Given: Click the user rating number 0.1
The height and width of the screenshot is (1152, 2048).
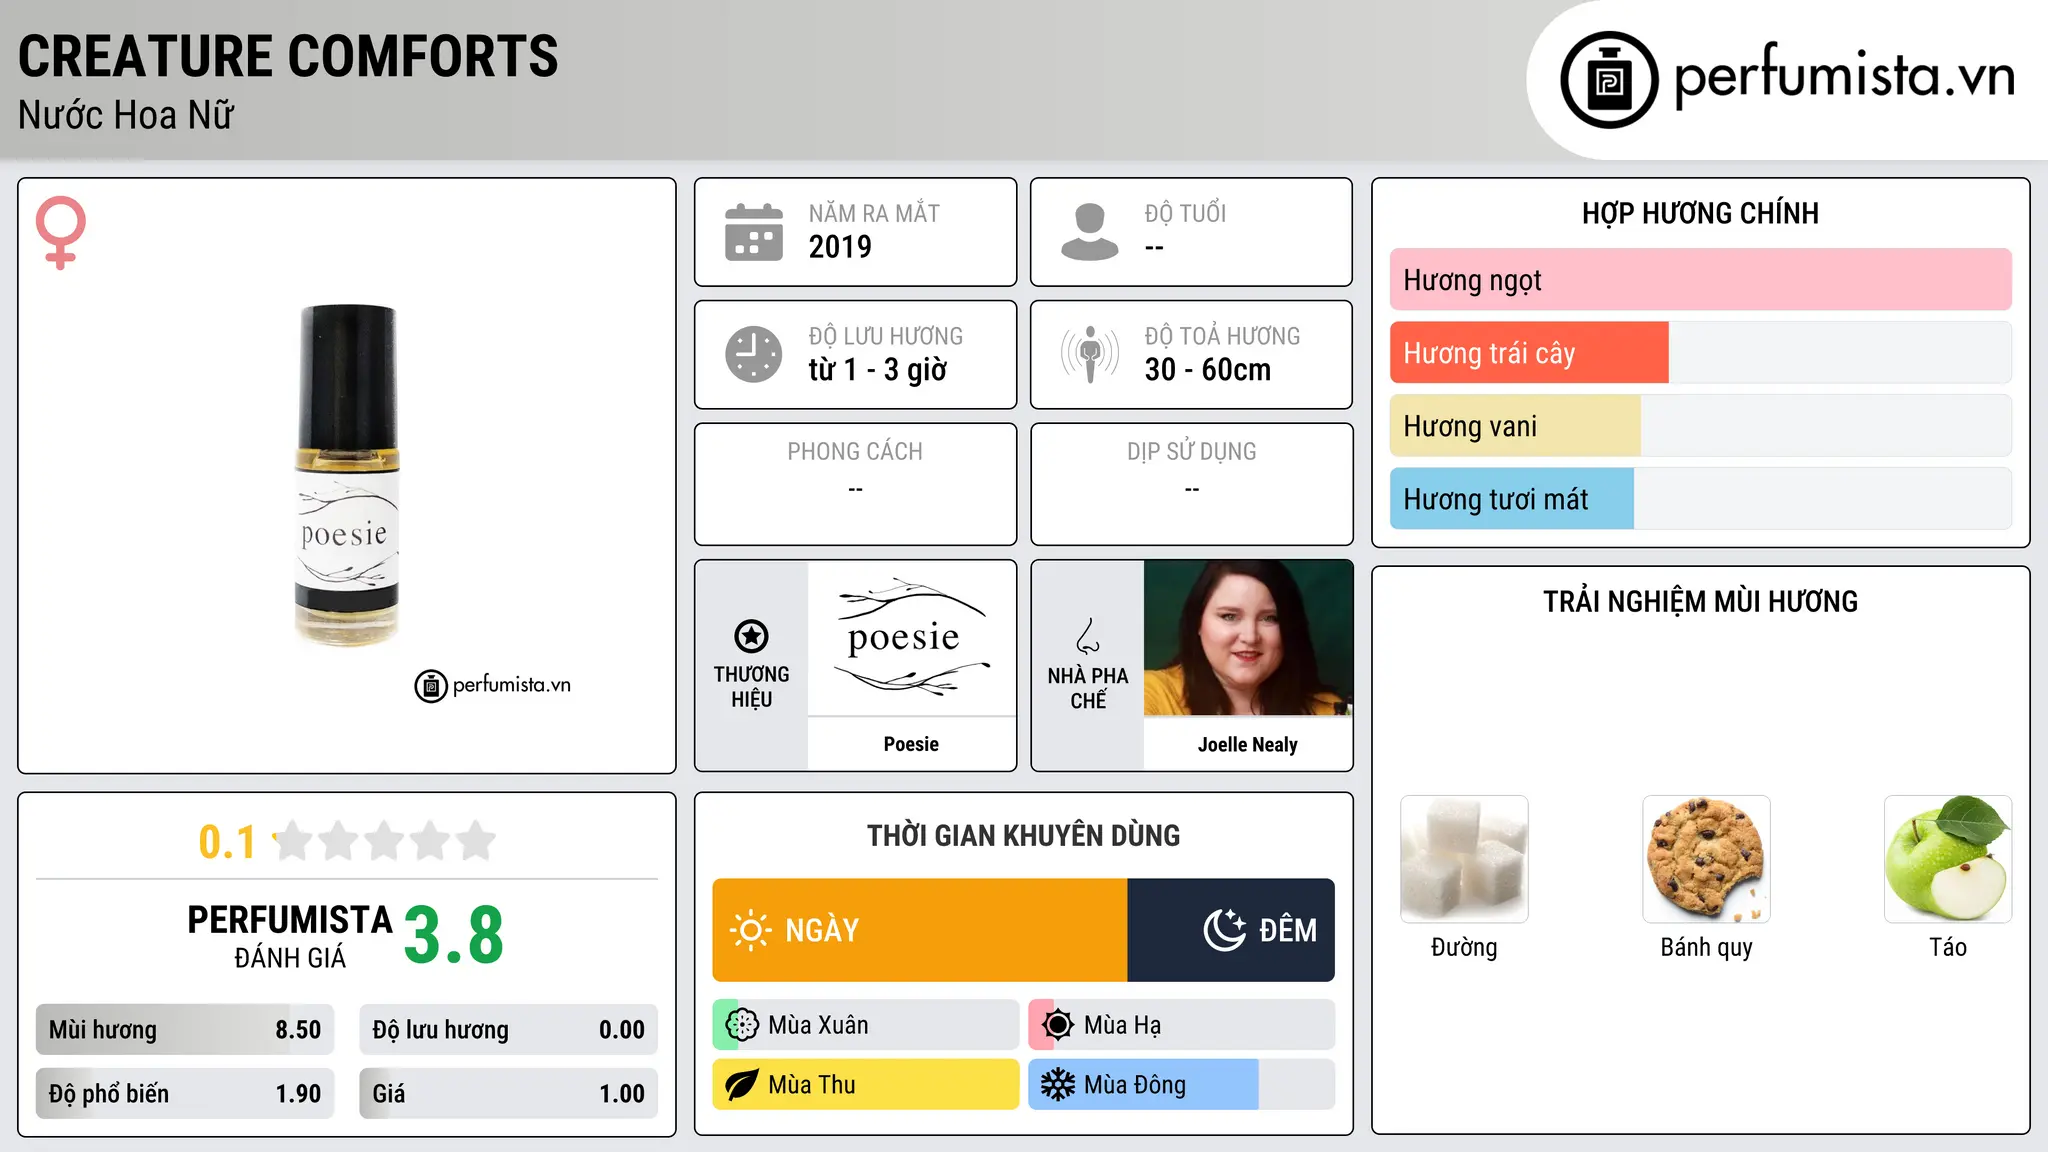Looking at the screenshot, I should [x=227, y=842].
